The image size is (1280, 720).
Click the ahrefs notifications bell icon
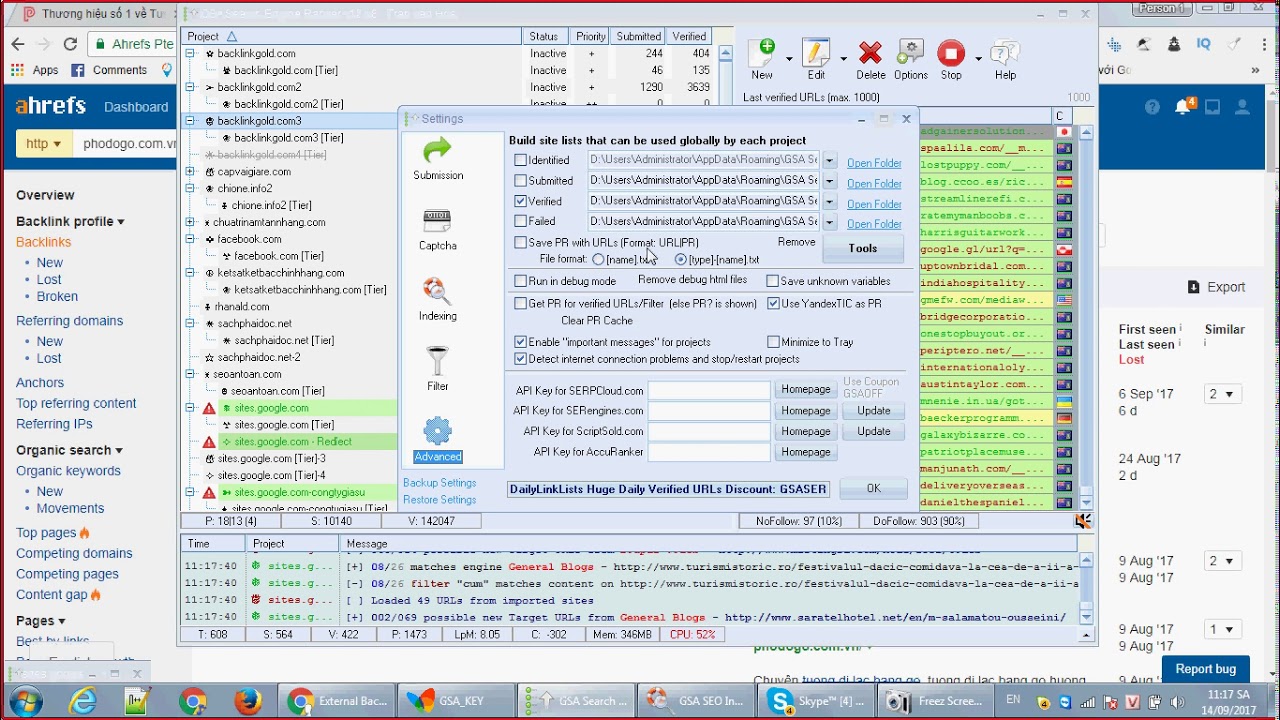point(1183,107)
